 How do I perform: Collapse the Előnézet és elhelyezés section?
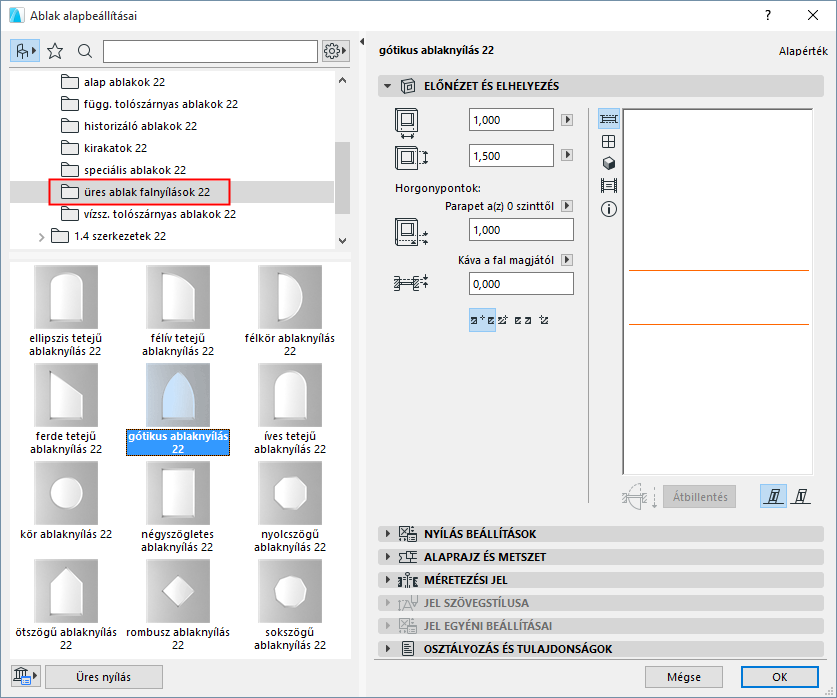coord(388,86)
